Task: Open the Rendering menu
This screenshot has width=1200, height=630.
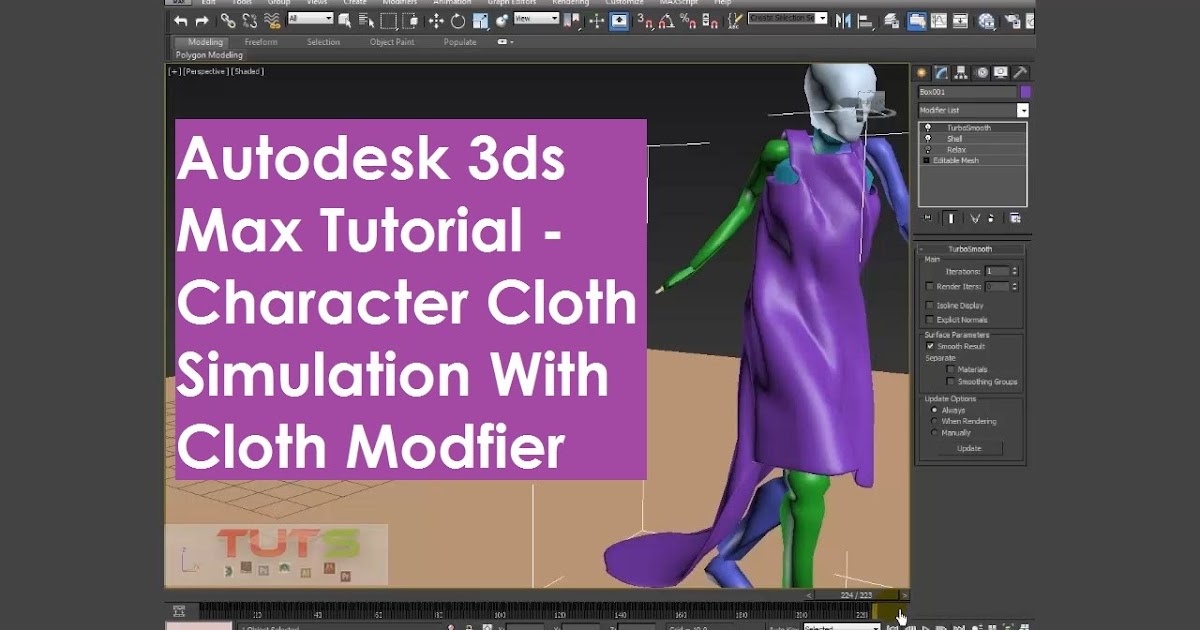Action: coord(572,3)
